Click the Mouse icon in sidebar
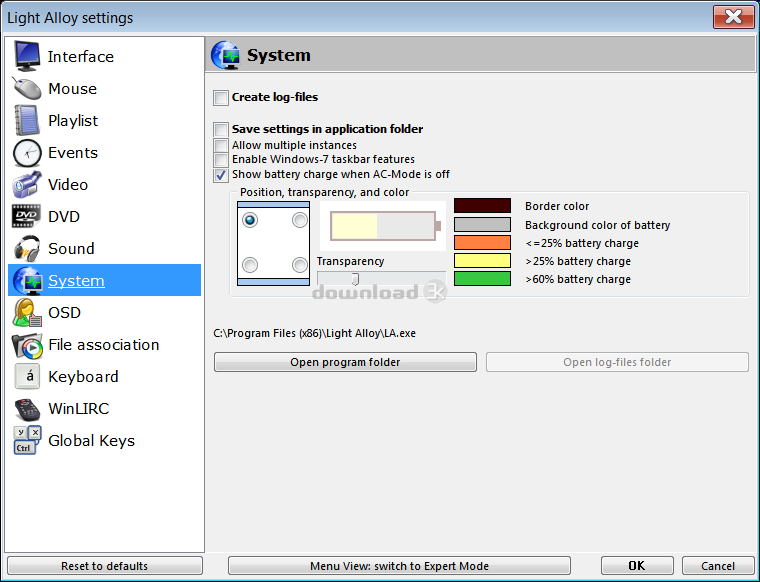 (x=27, y=88)
